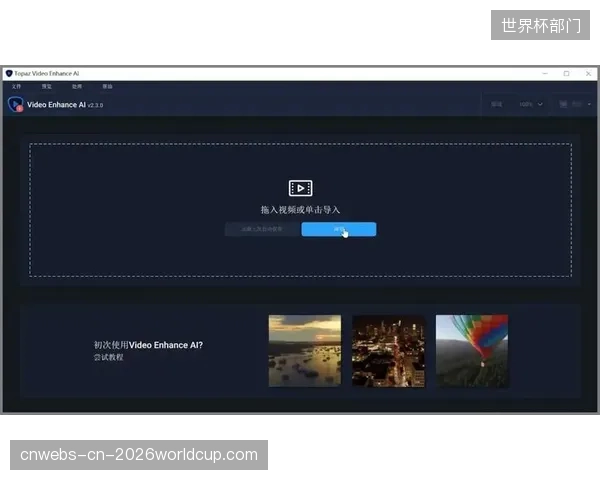Open the hot air balloon tutorial thumbnail

(x=472, y=351)
